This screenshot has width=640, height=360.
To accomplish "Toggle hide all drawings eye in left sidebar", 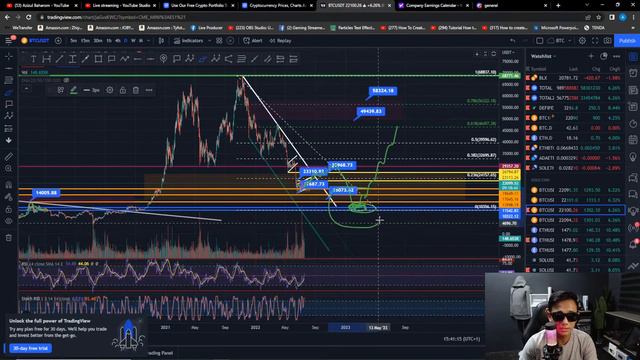I will pyautogui.click(x=9, y=221).
